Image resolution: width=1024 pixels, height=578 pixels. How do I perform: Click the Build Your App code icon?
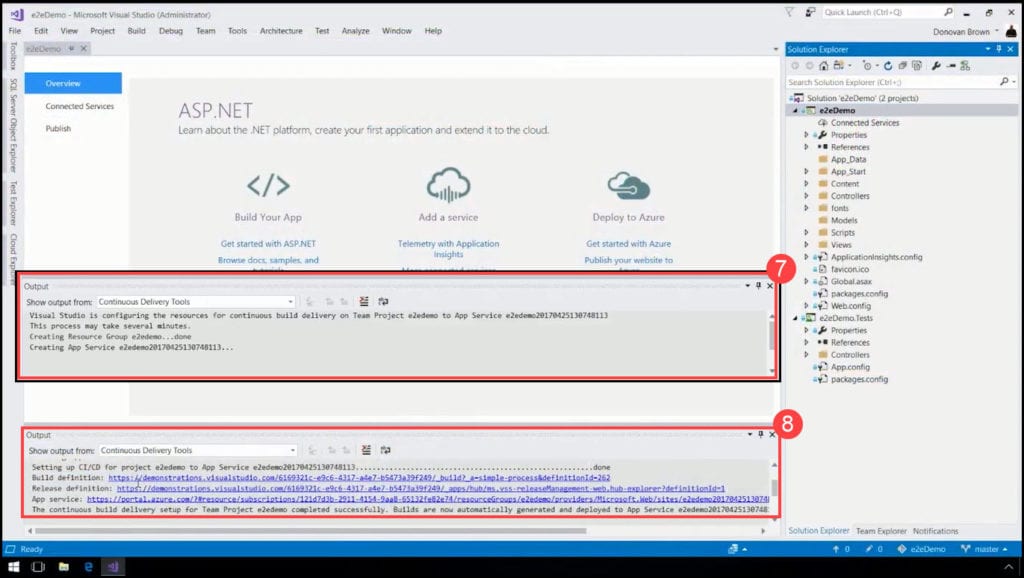[268, 185]
